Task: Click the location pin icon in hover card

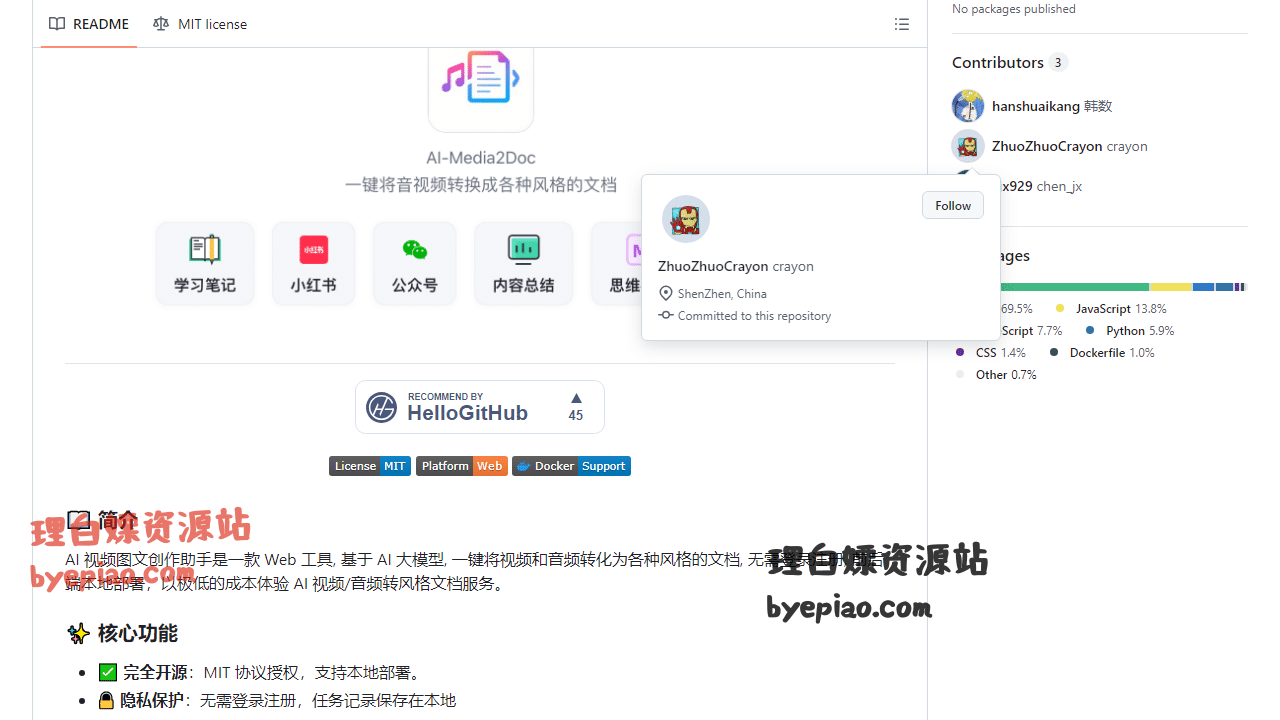Action: (x=666, y=294)
